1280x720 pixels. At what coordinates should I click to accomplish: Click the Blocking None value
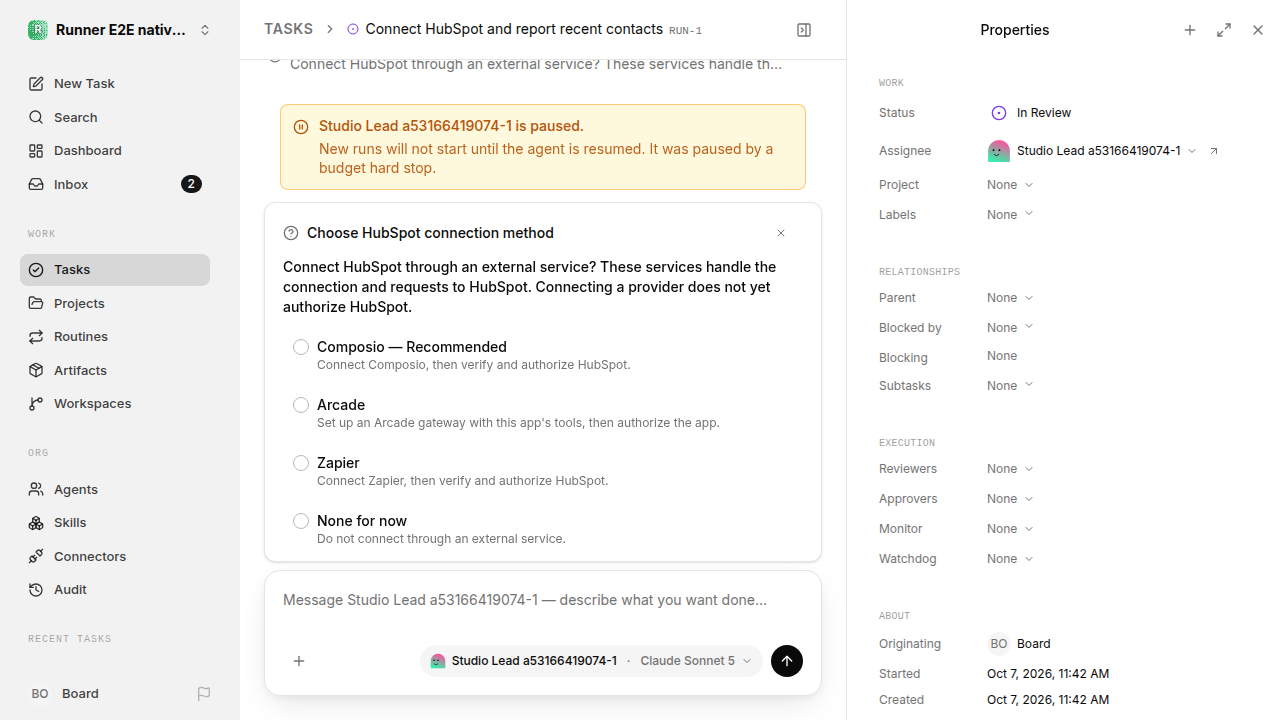[1002, 356]
